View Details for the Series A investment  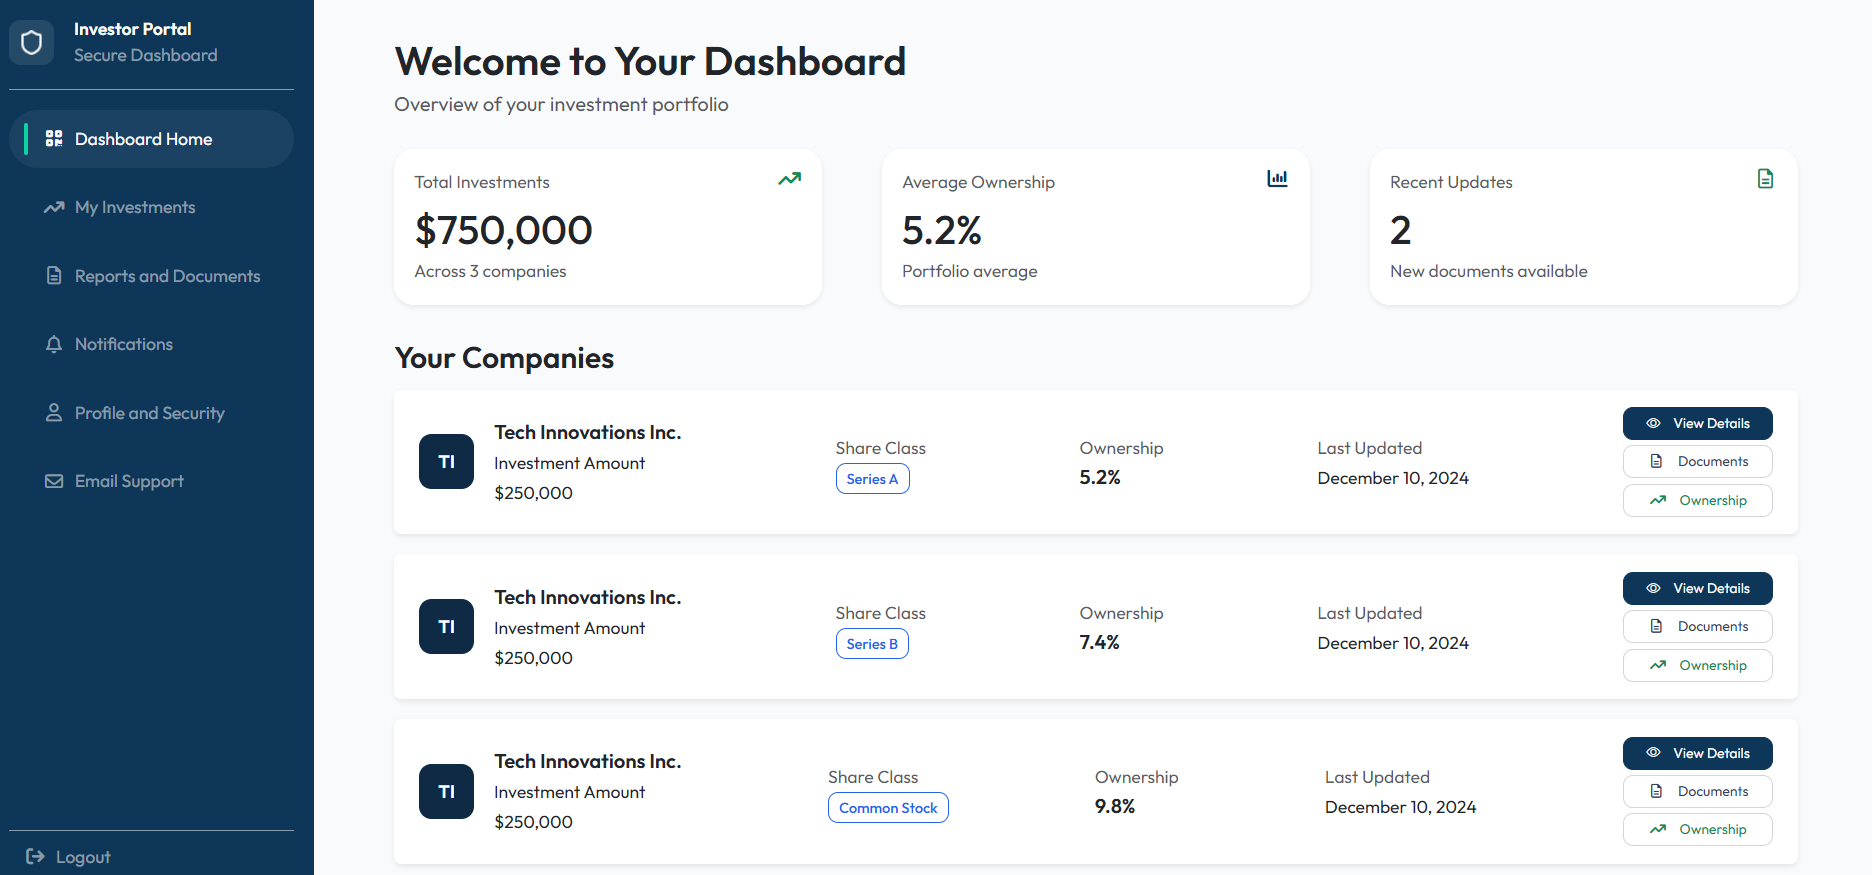click(x=1697, y=423)
